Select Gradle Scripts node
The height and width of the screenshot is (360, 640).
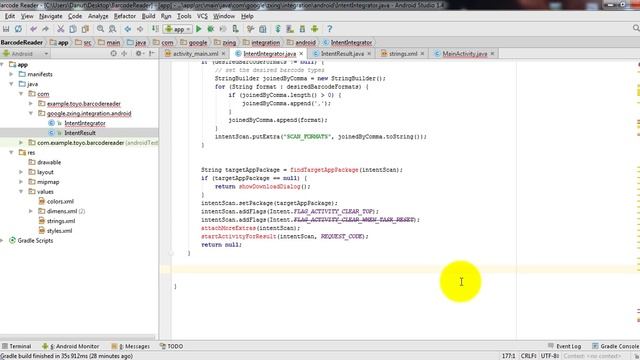pos(35,240)
